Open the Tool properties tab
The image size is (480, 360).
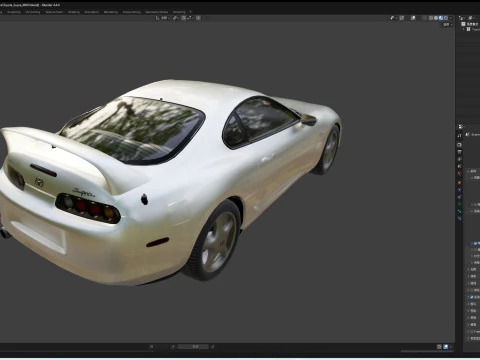point(459,135)
